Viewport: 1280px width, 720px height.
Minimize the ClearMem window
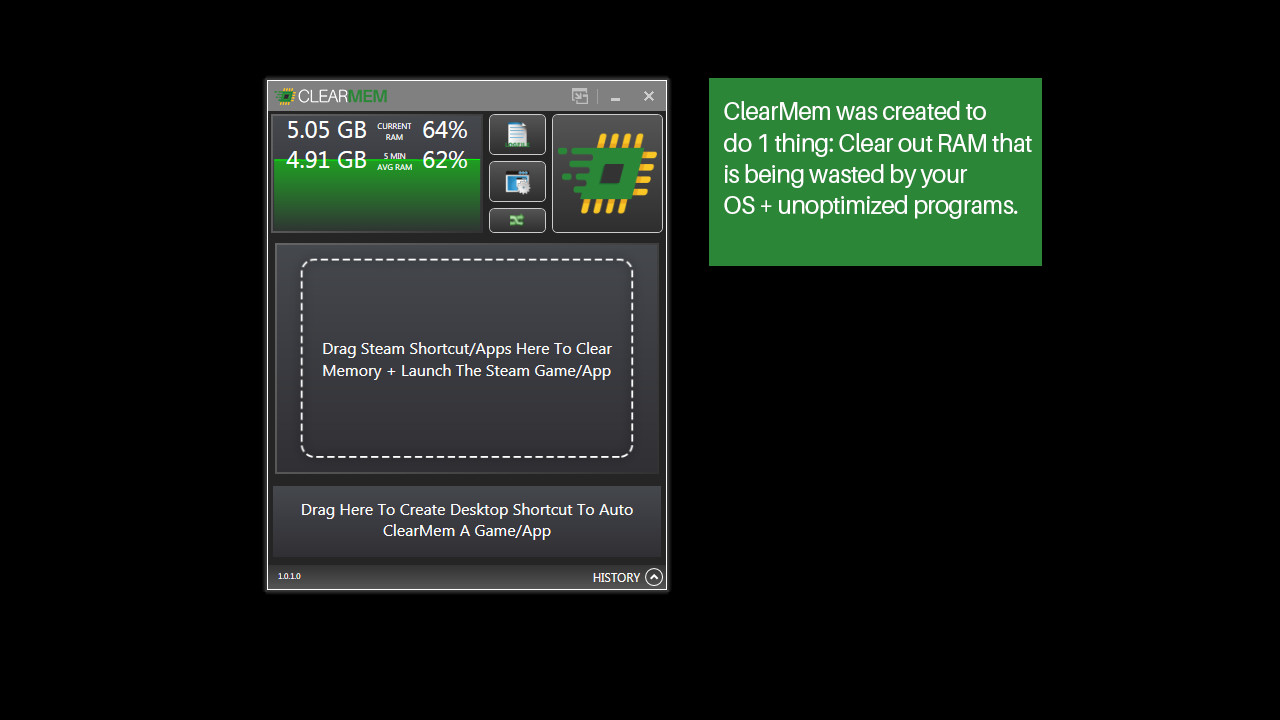coord(614,96)
